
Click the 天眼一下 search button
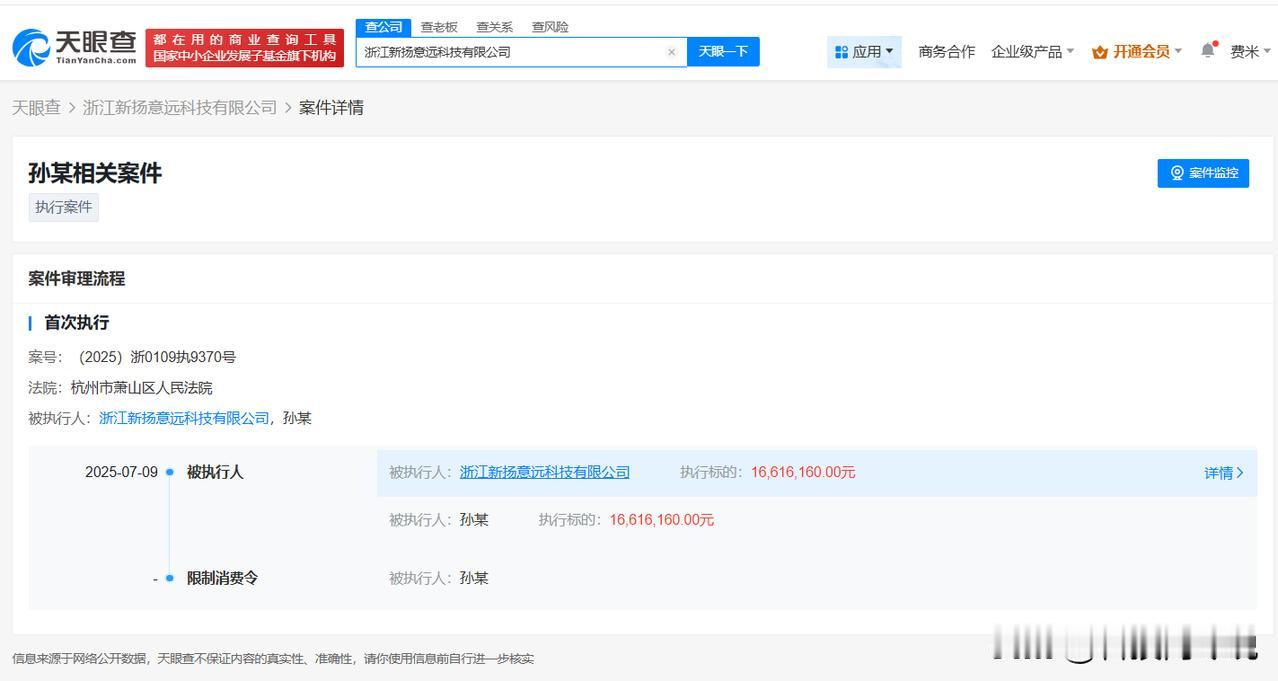point(723,52)
